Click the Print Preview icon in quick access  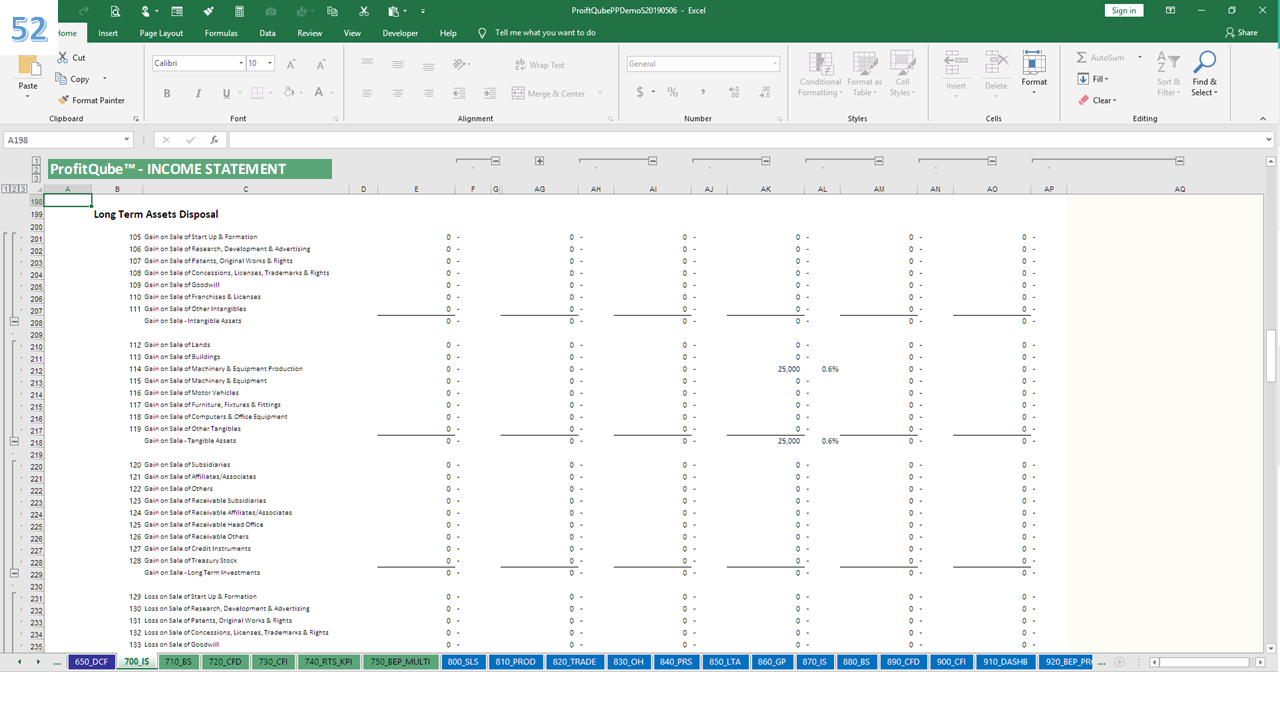116,11
